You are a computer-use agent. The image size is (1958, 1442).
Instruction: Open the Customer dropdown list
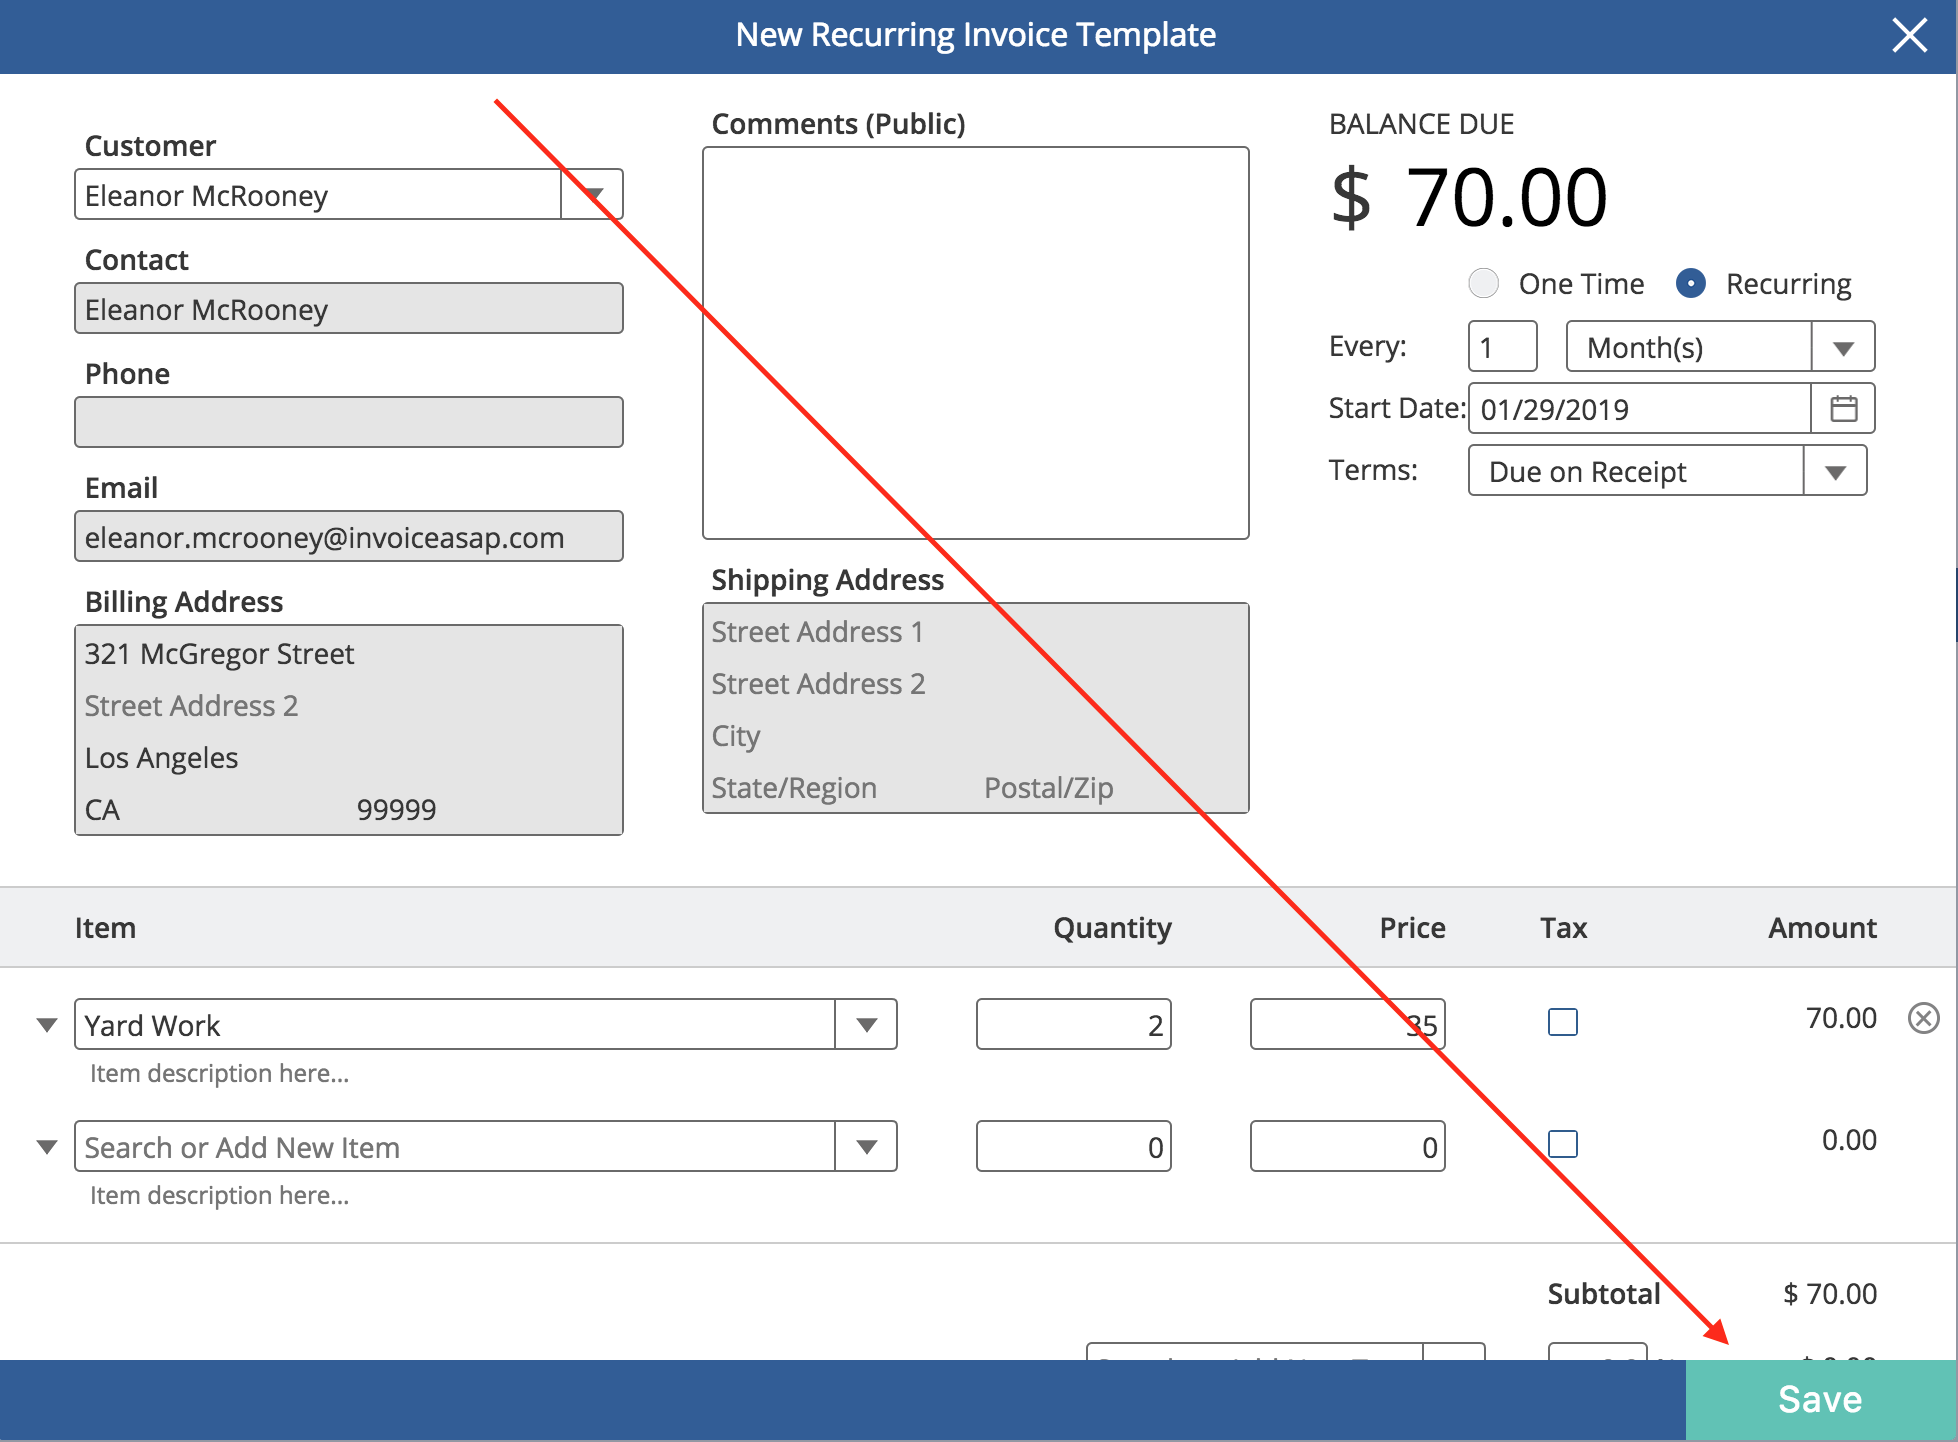click(x=593, y=194)
